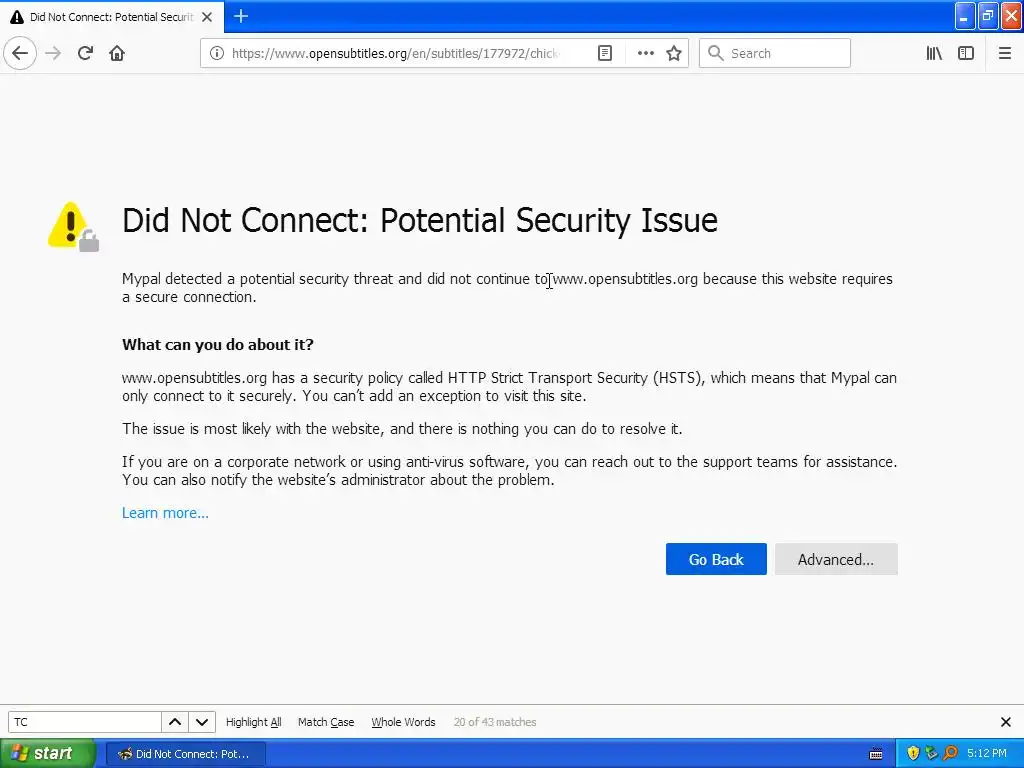Open a new tab with plus button
This screenshot has width=1024, height=768.
pyautogui.click(x=241, y=16)
